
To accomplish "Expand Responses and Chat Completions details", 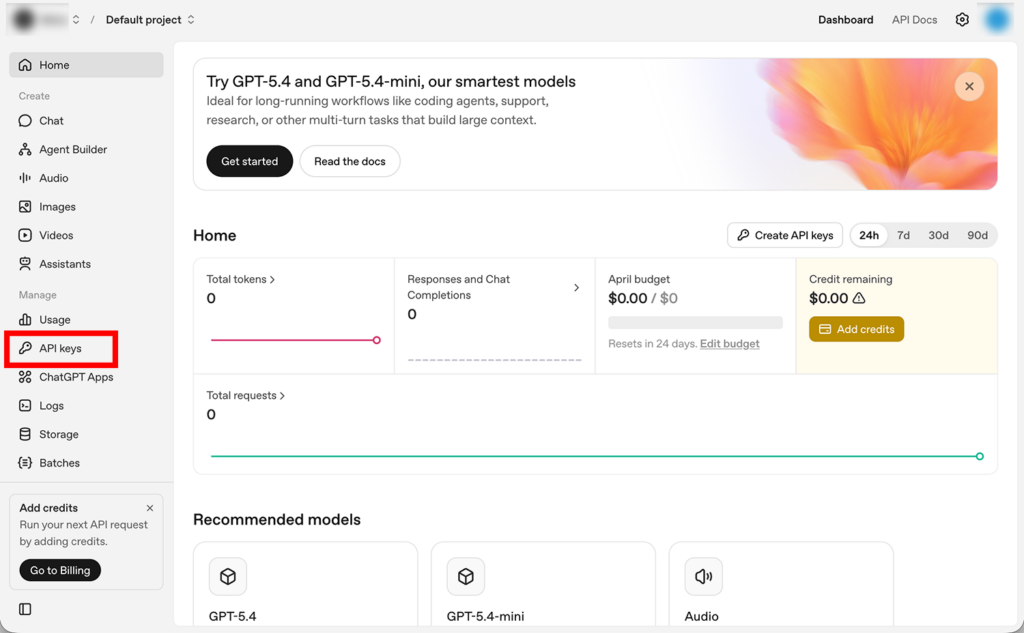I will (x=577, y=286).
